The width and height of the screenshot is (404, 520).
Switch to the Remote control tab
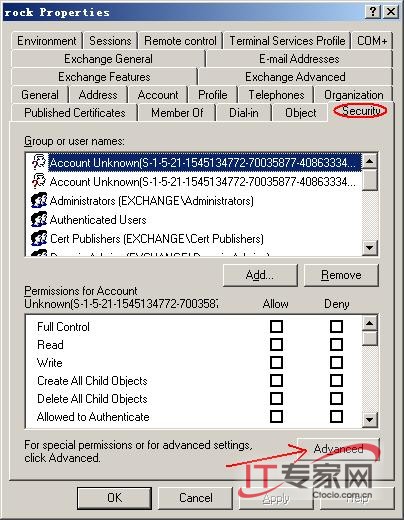pos(180,41)
